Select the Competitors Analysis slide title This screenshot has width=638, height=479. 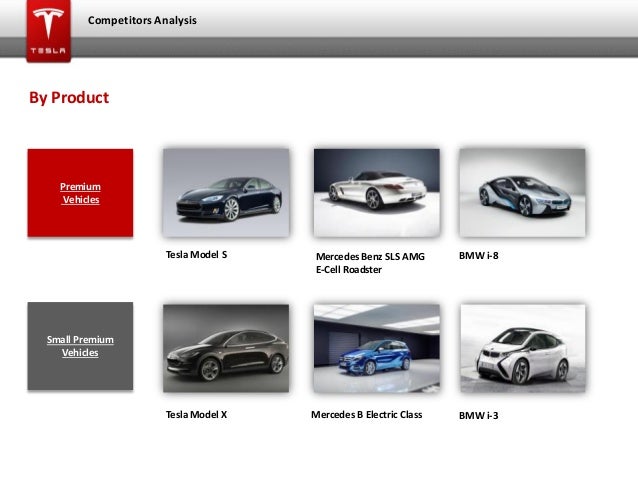coord(142,21)
